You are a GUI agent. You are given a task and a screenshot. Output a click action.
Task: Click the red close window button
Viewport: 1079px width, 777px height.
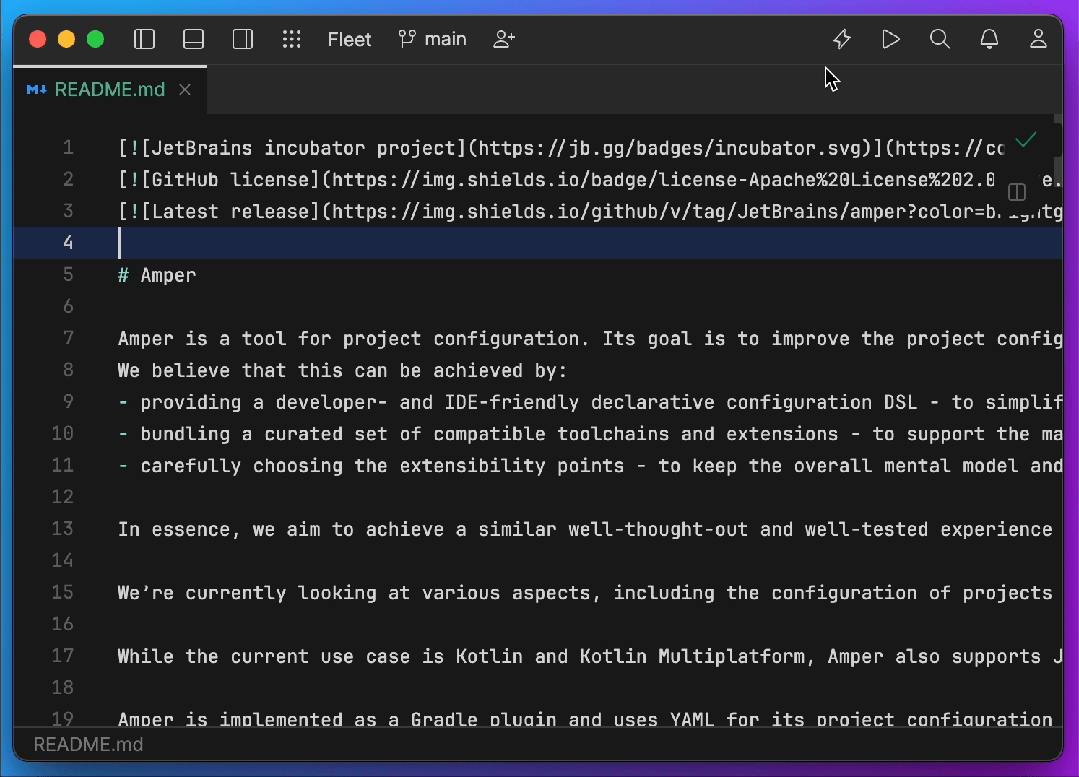38,39
